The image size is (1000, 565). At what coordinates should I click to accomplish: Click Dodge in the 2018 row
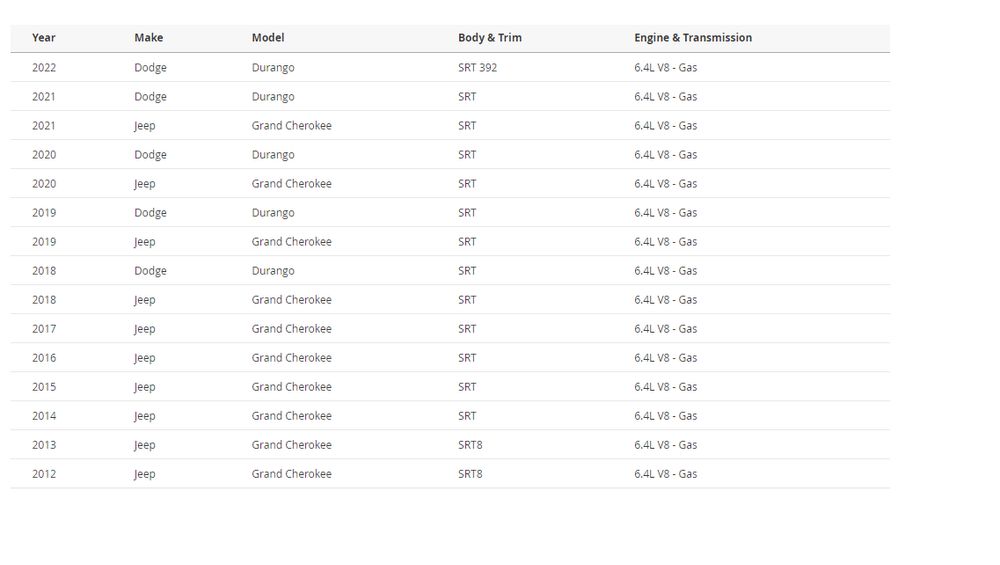[150, 271]
